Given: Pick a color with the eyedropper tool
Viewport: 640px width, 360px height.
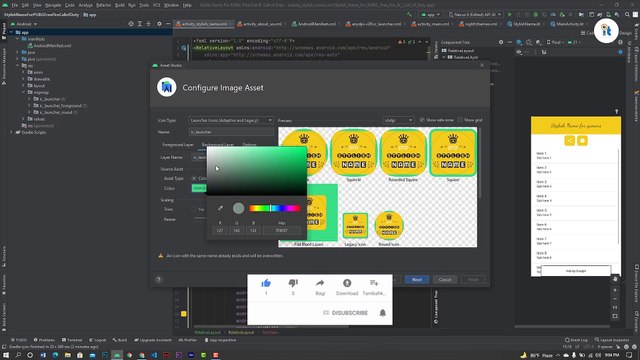Looking at the screenshot, I should 220,208.
